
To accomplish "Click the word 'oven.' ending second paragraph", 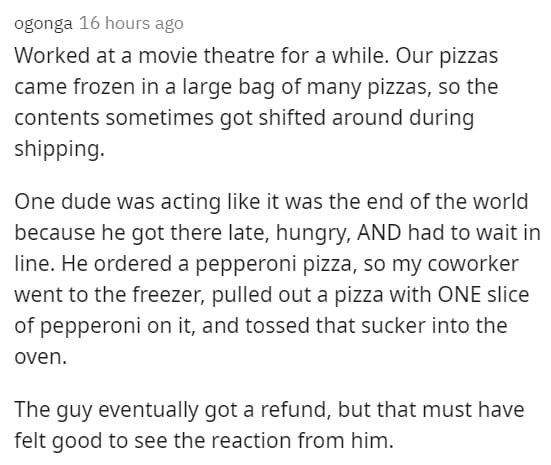I will pos(41,357).
